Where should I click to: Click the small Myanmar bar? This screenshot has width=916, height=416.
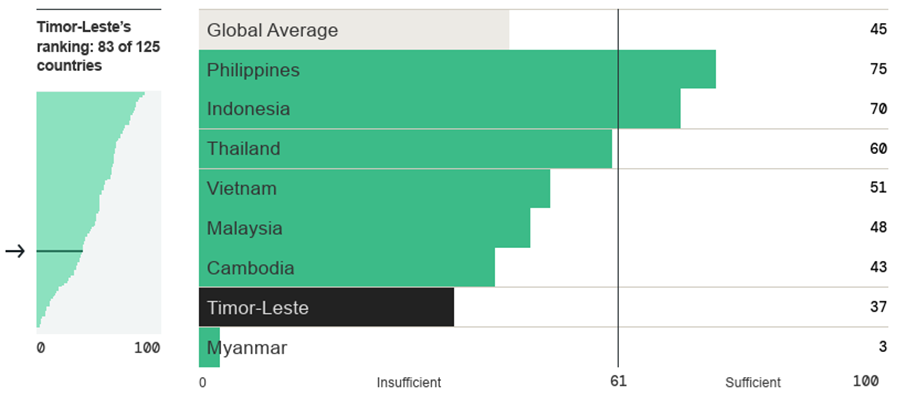pyautogui.click(x=209, y=348)
